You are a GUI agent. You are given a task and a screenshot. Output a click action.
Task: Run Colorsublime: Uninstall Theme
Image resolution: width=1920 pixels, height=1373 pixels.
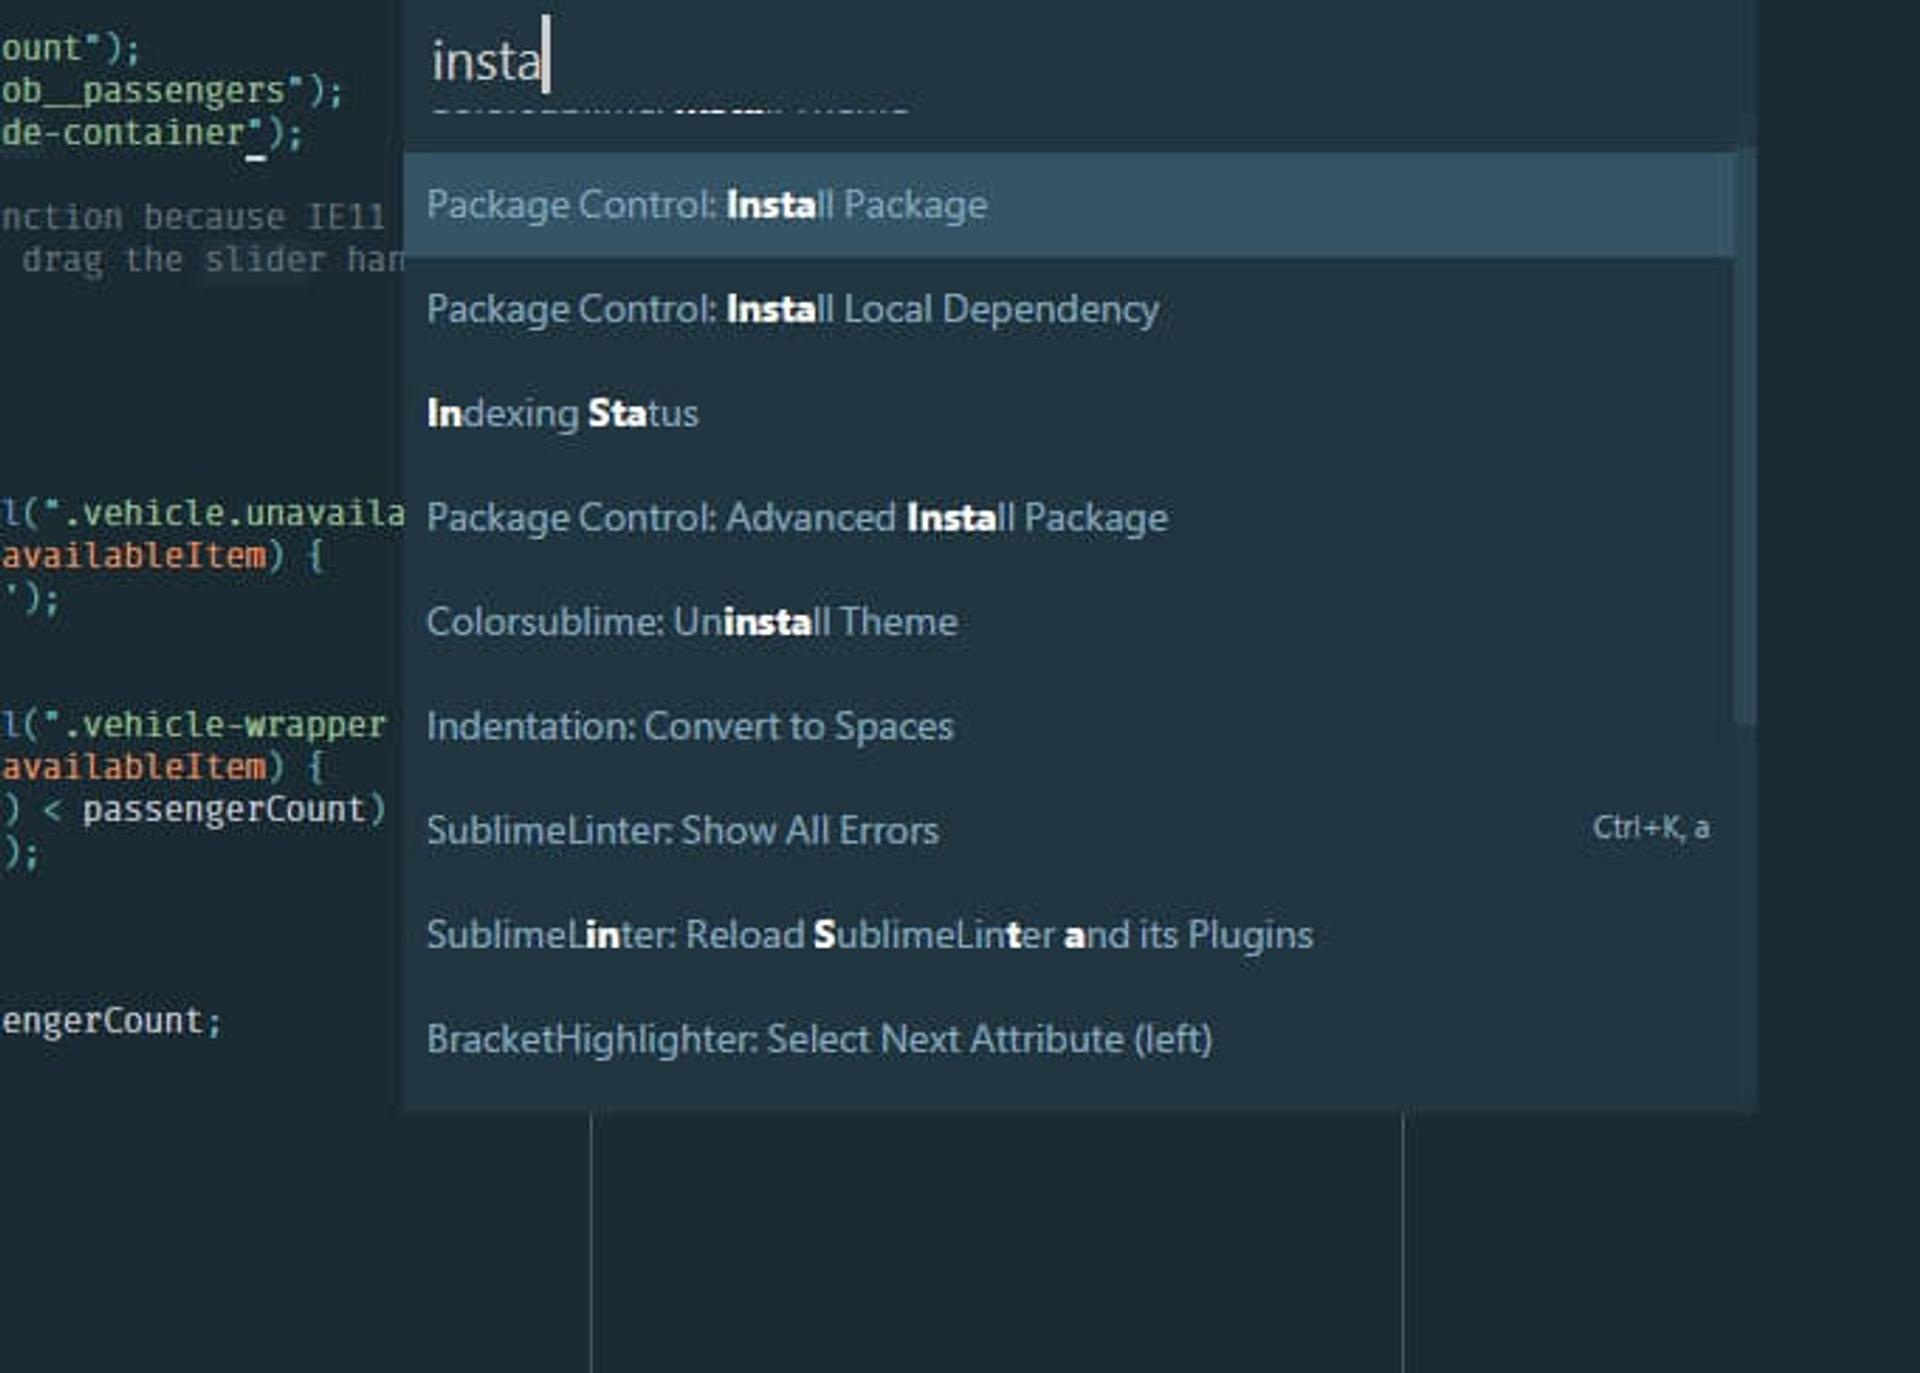point(691,622)
